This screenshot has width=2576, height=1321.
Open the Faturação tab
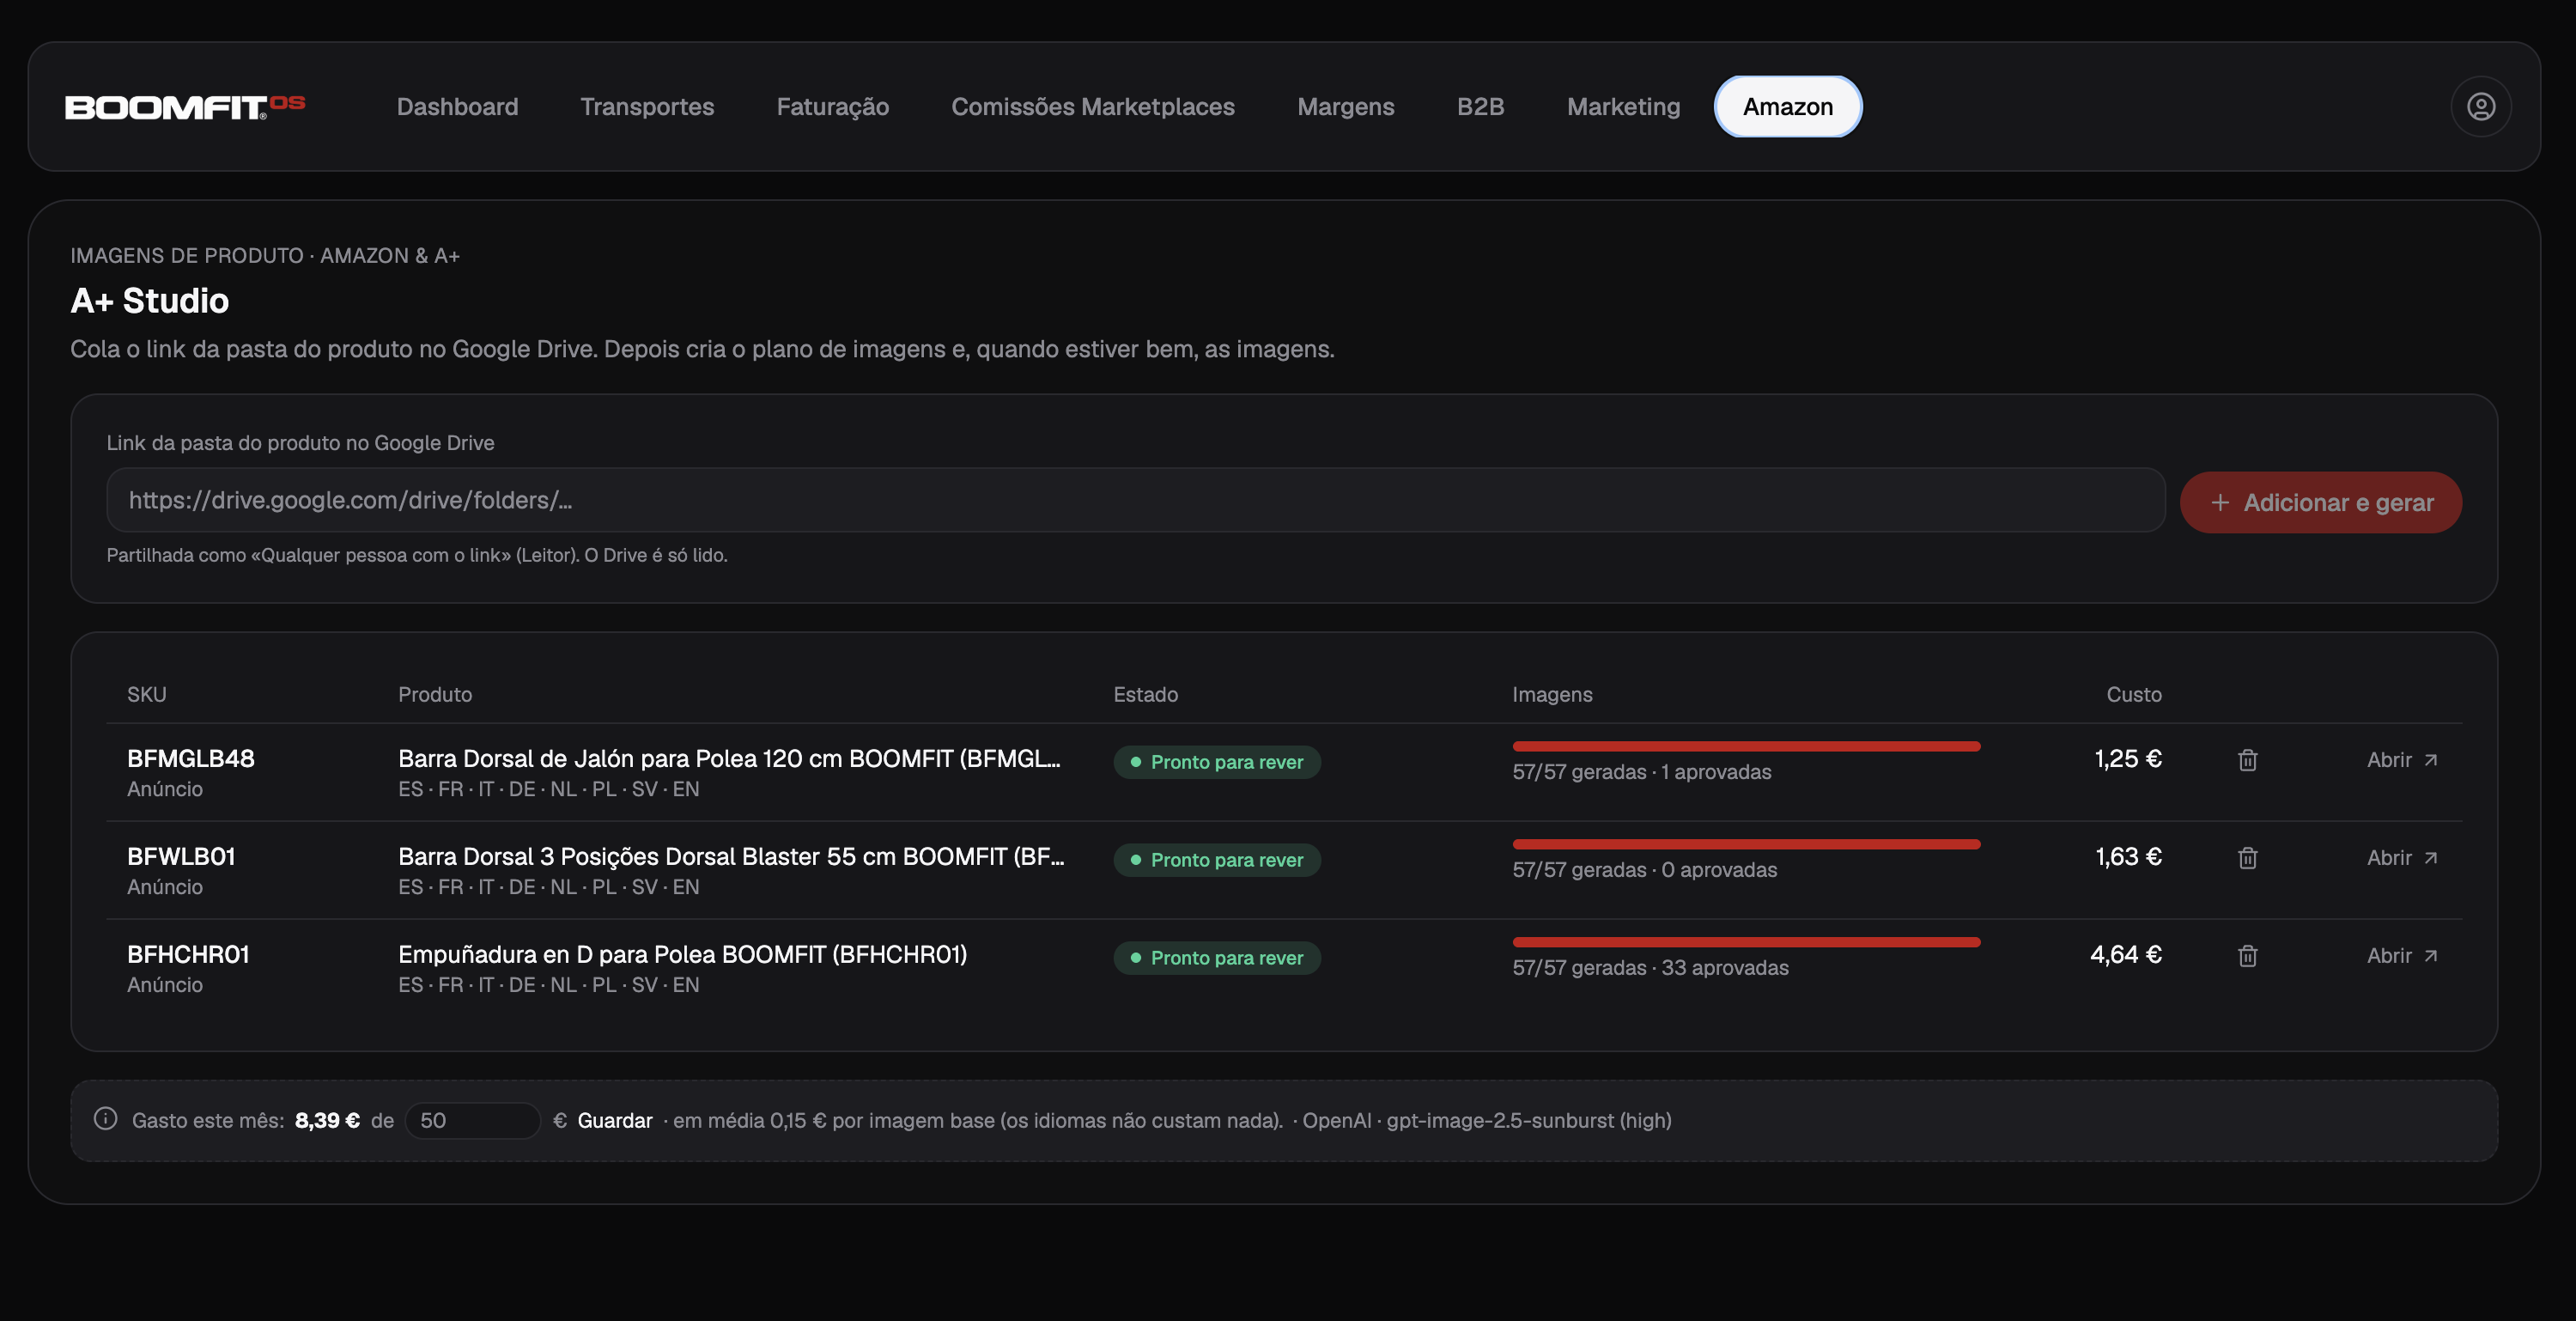832,106
